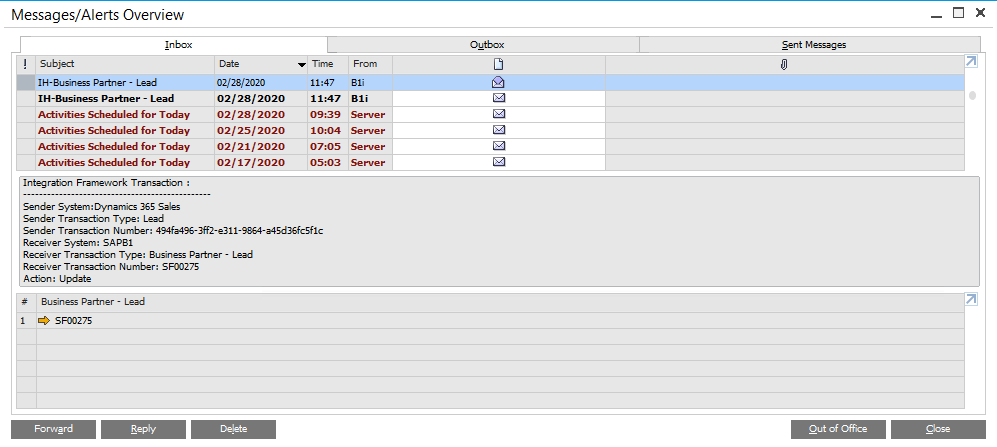Click the envelope icon for 09:39 message
The height and width of the screenshot is (447, 997).
tap(499, 114)
